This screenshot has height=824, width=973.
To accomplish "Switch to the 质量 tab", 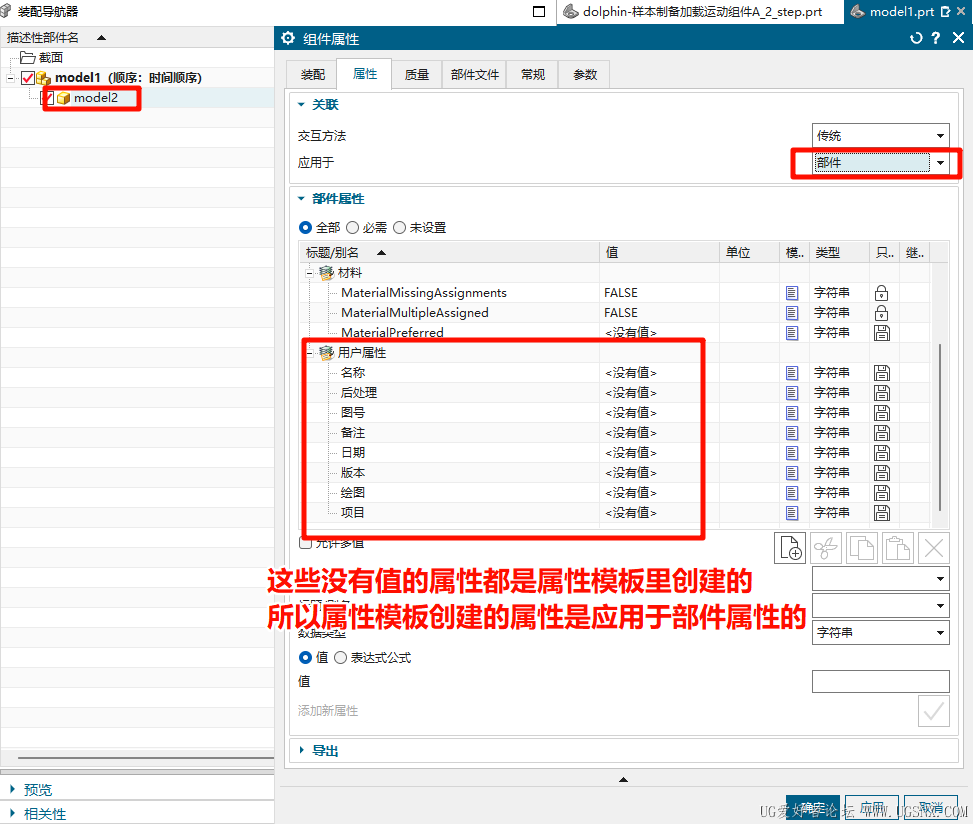I will click(416, 74).
